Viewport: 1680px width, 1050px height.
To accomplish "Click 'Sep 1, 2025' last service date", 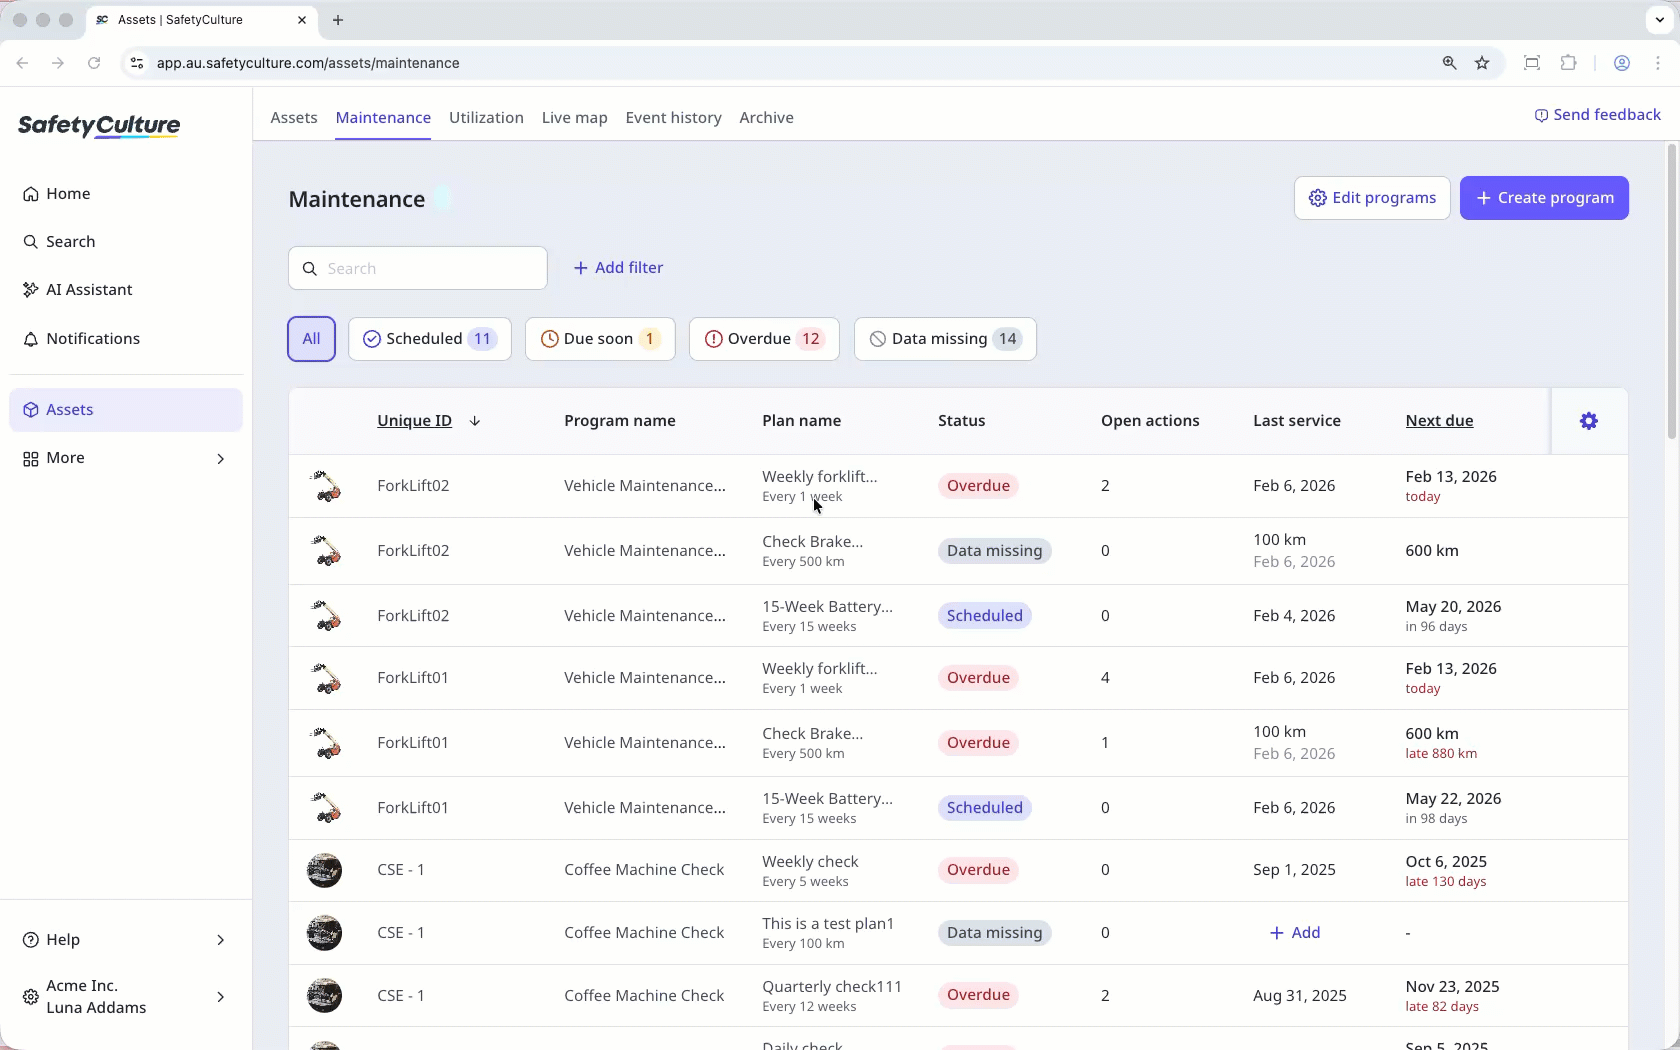I will click(x=1294, y=870).
